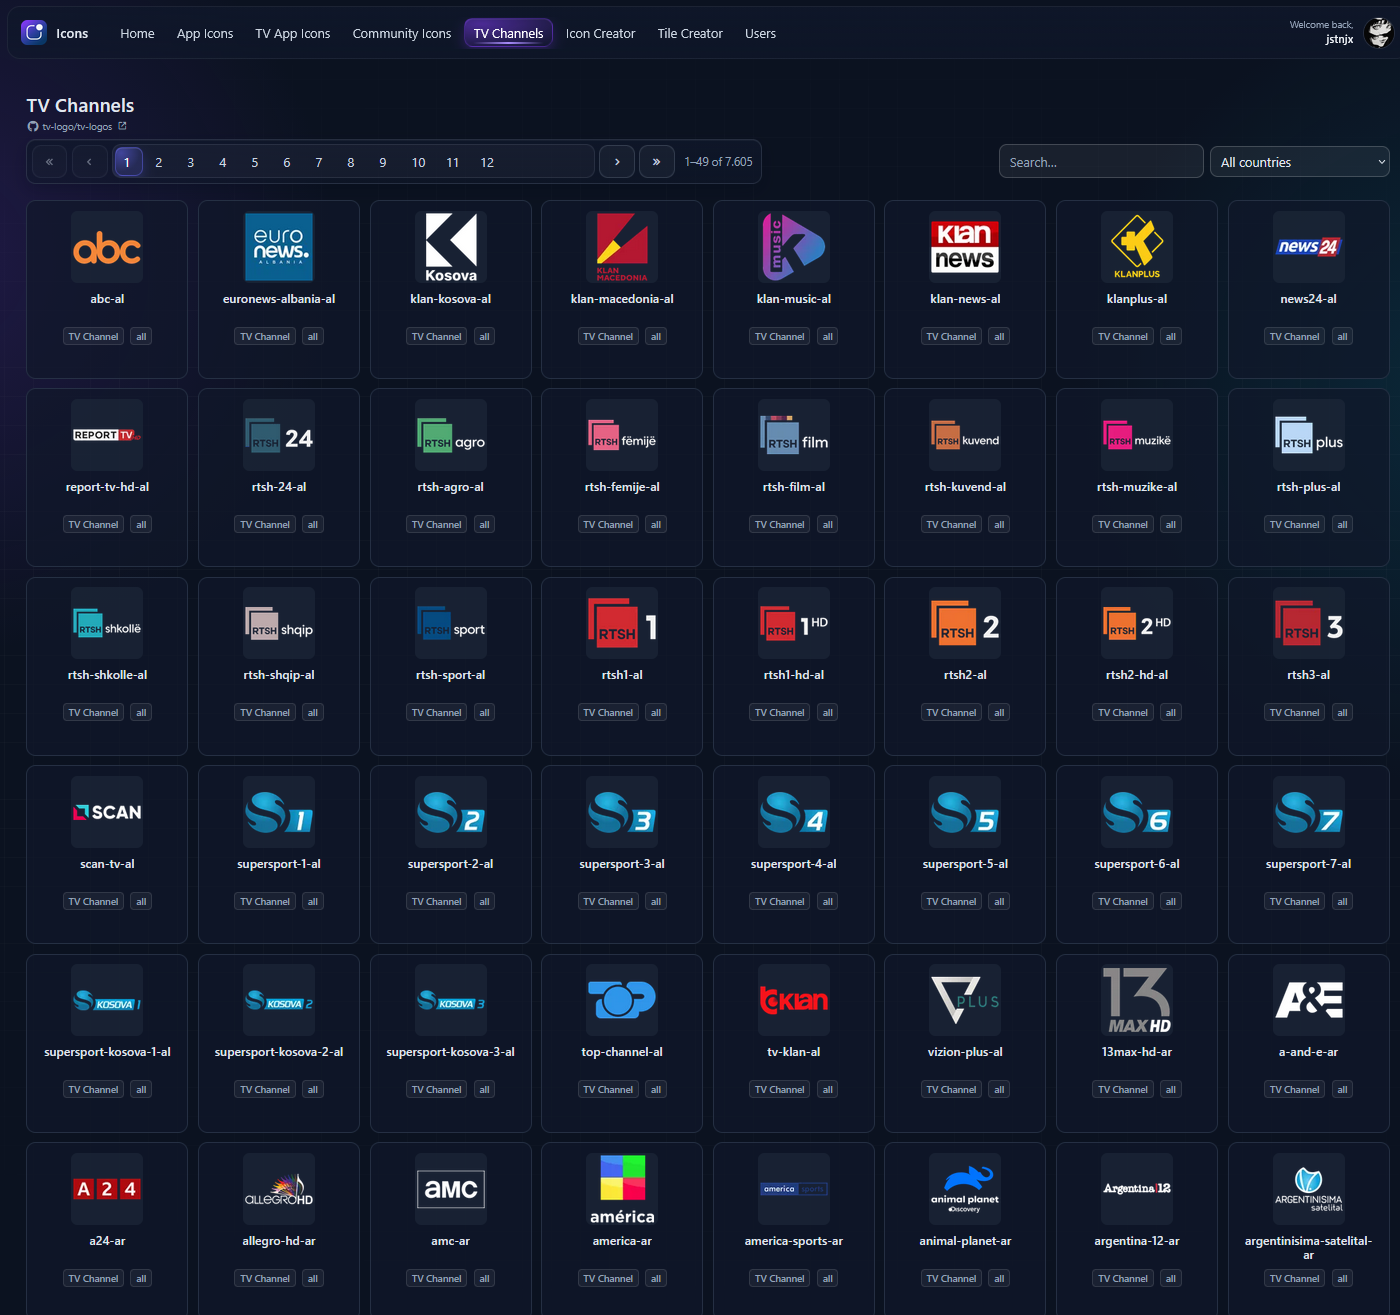The image size is (1400, 1315).
Task: Select the euronews-albania-al logo
Action: pos(279,247)
